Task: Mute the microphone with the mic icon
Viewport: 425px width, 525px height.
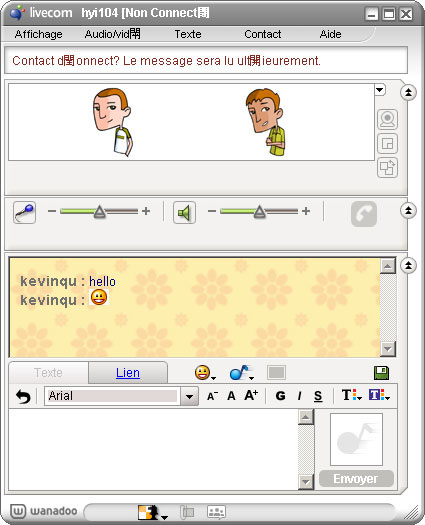Action: 24,213
